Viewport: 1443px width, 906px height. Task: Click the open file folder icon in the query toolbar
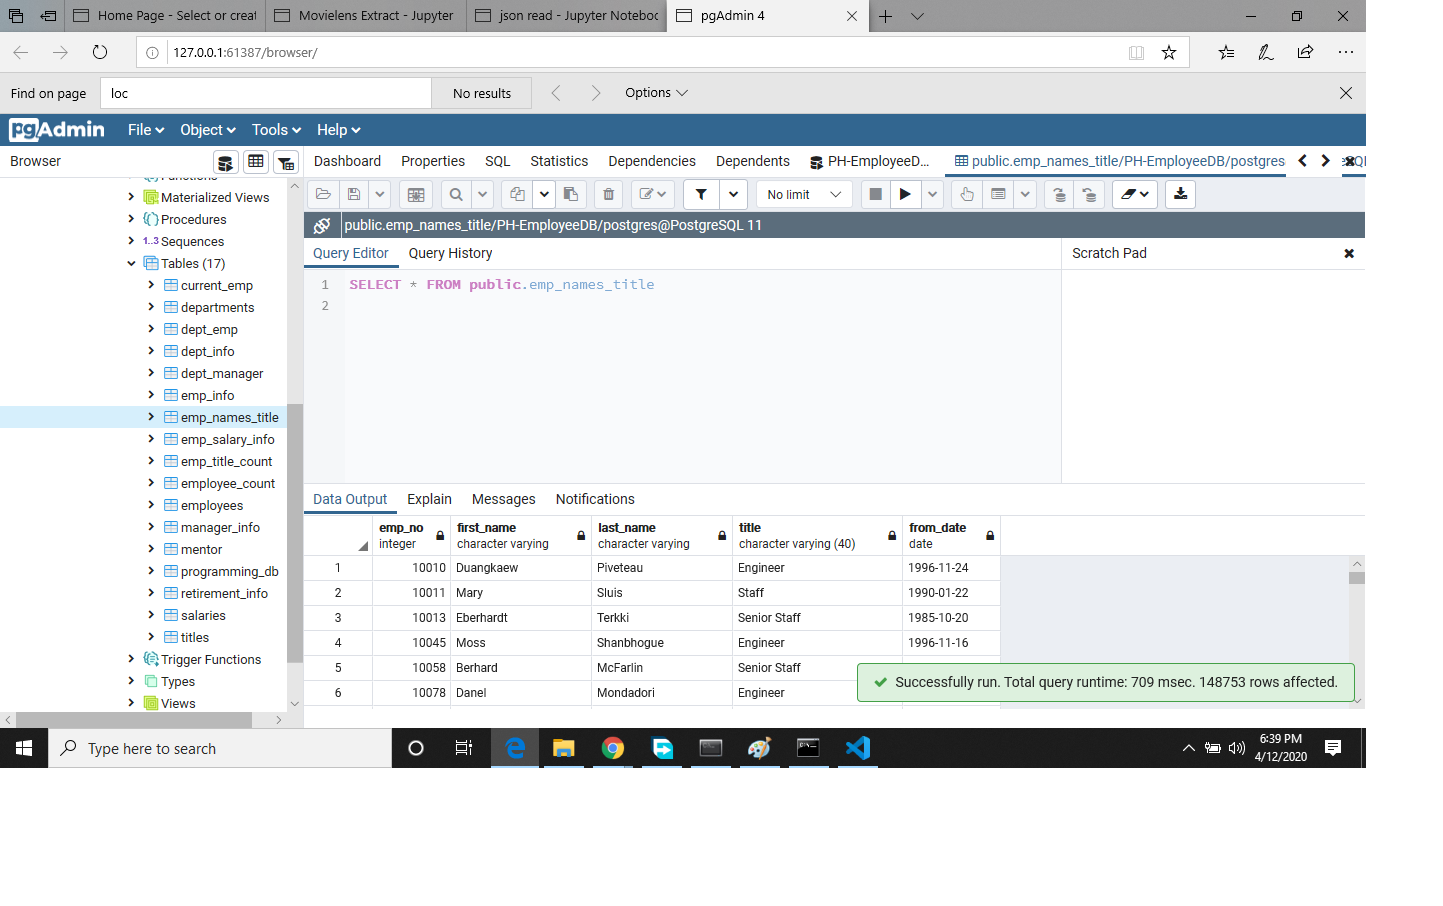point(323,194)
